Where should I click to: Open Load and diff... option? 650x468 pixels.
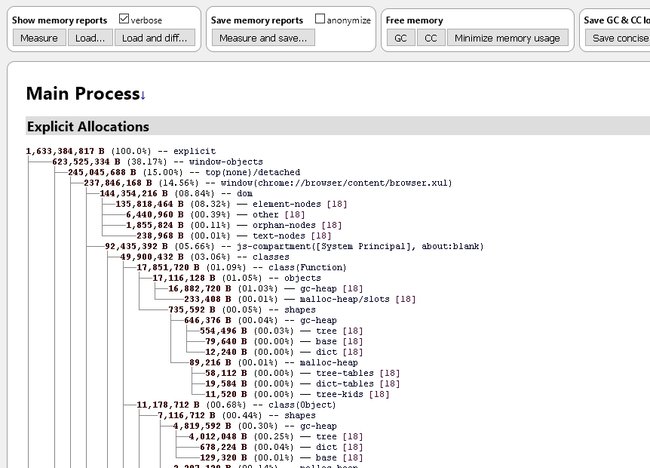[x=155, y=38]
